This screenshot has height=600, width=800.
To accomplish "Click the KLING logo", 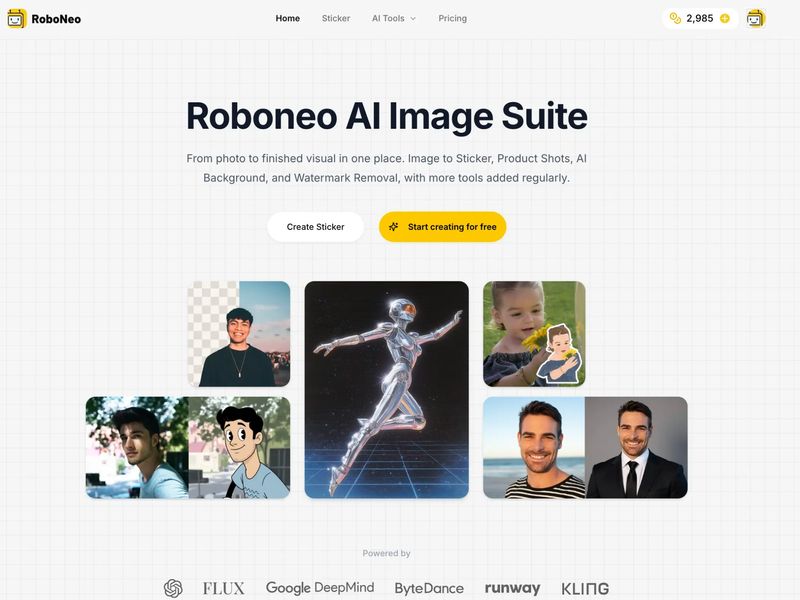I will (585, 588).
